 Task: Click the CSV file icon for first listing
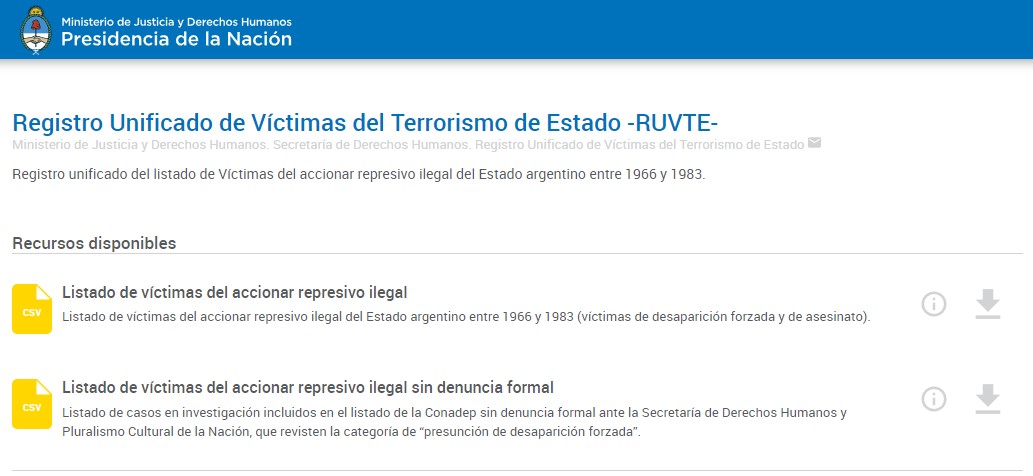click(x=32, y=309)
